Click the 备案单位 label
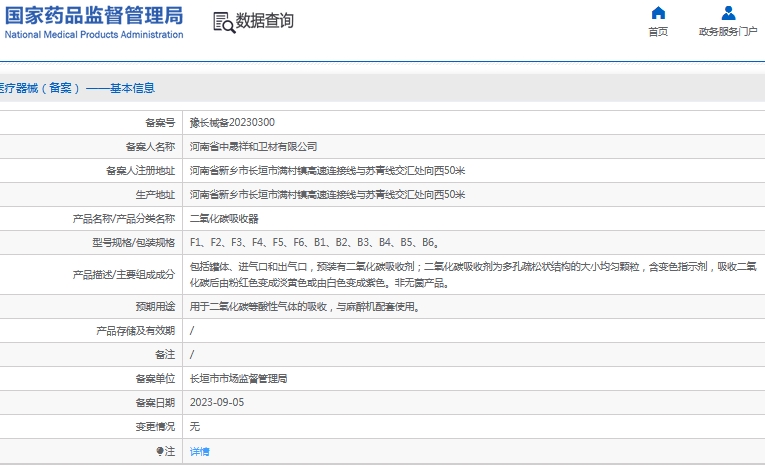765x467 pixels. tap(155, 379)
